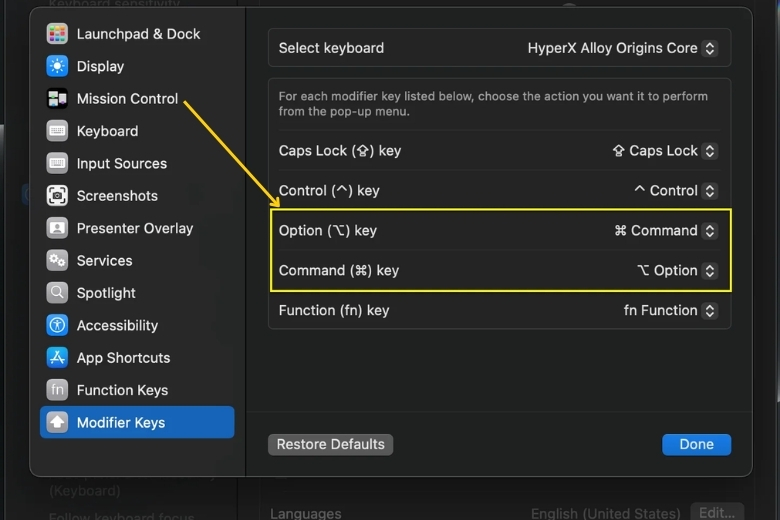
Task: Click the Spotlight magnifier icon
Action: click(57, 293)
